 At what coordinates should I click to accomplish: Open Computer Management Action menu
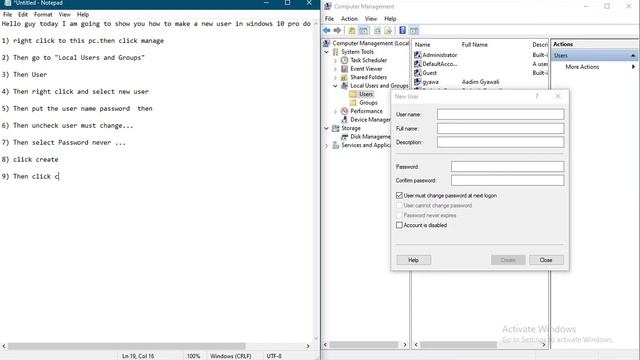(x=349, y=19)
